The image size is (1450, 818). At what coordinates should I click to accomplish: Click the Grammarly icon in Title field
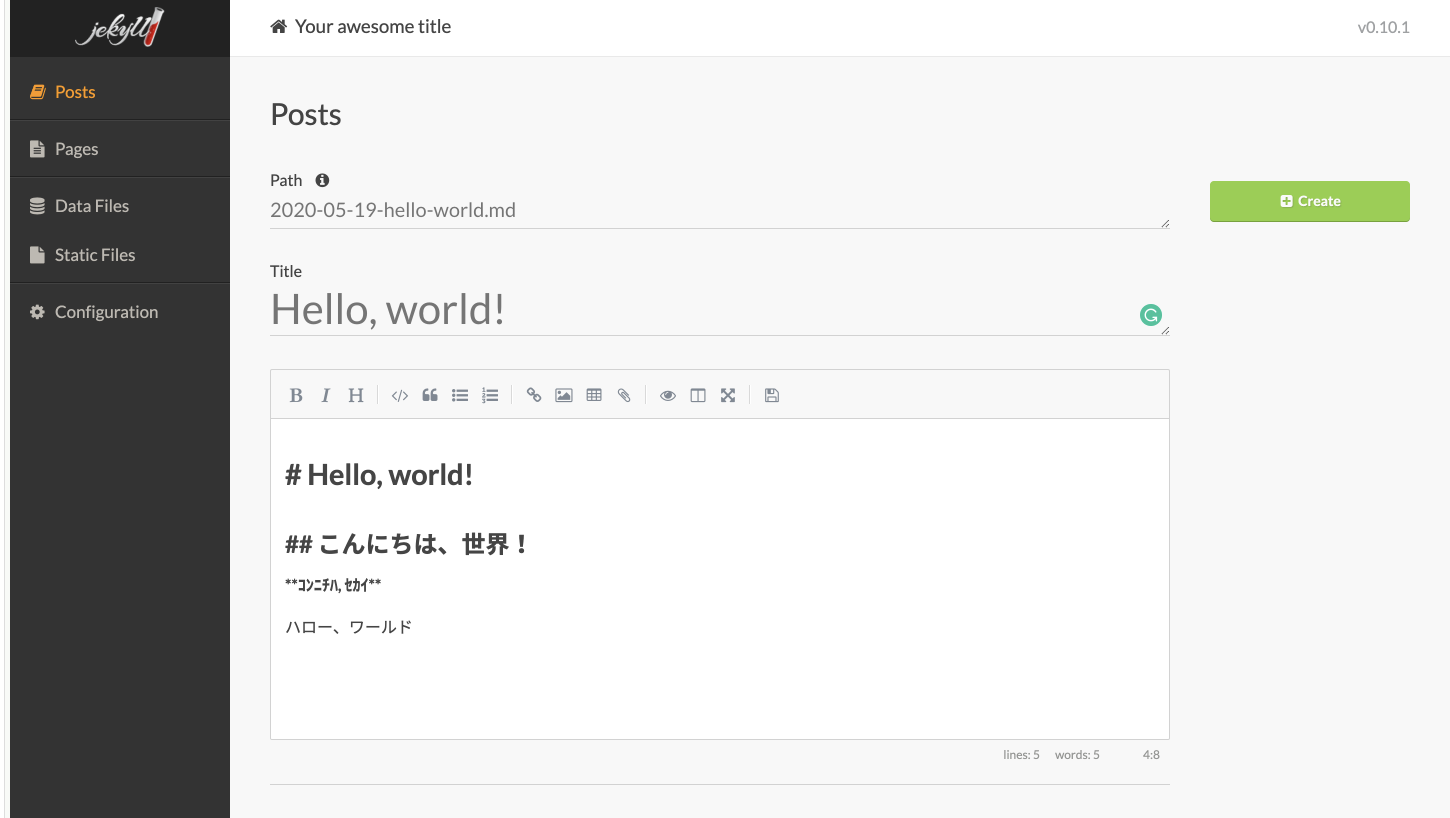[x=1151, y=316]
